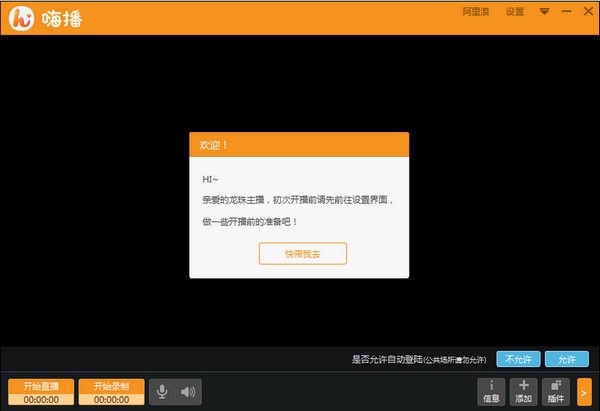Open the title bar dropdown triangle menu
The height and width of the screenshot is (411, 600).
click(545, 11)
